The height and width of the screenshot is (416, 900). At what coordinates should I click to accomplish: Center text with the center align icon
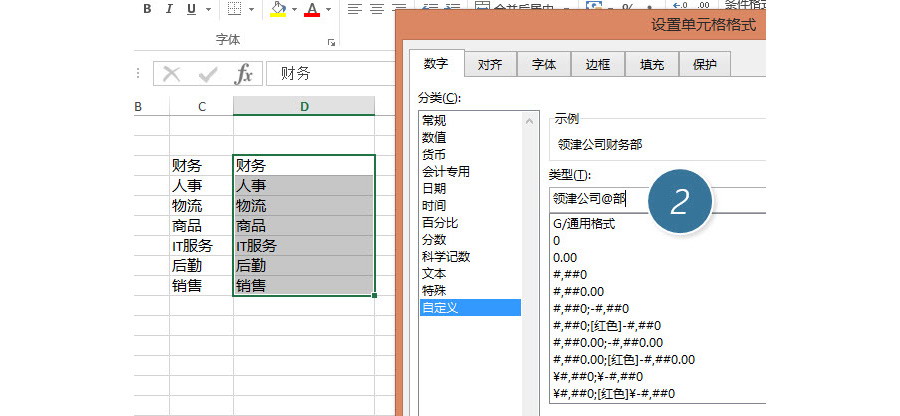377,9
